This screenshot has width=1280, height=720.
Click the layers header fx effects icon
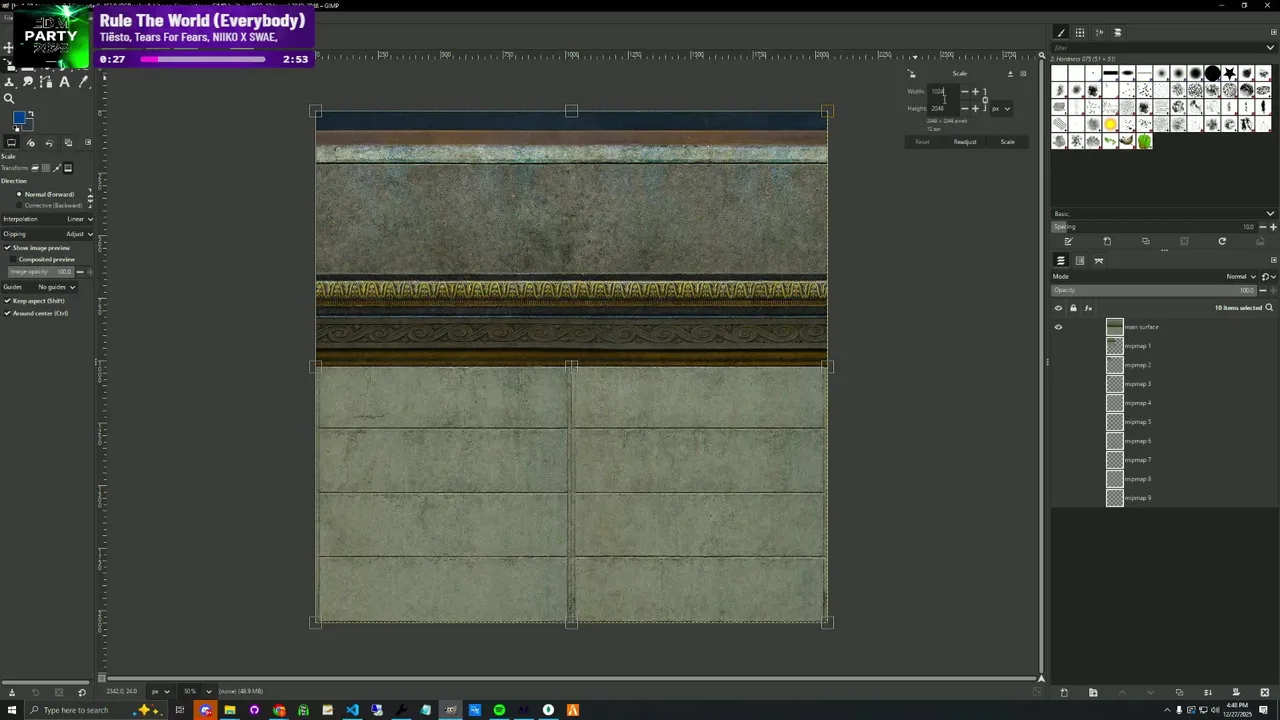pyautogui.click(x=1088, y=308)
